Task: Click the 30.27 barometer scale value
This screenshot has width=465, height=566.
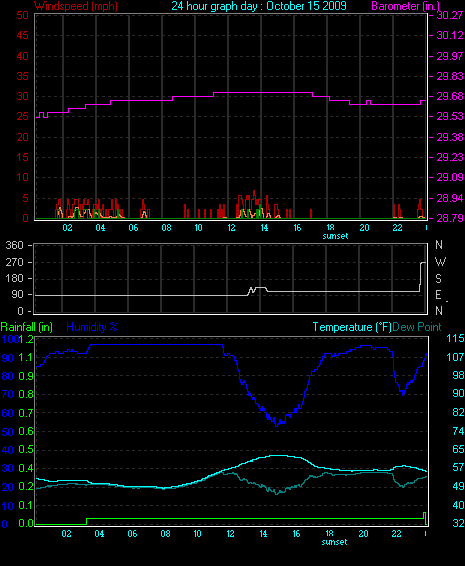Action: pos(450,15)
